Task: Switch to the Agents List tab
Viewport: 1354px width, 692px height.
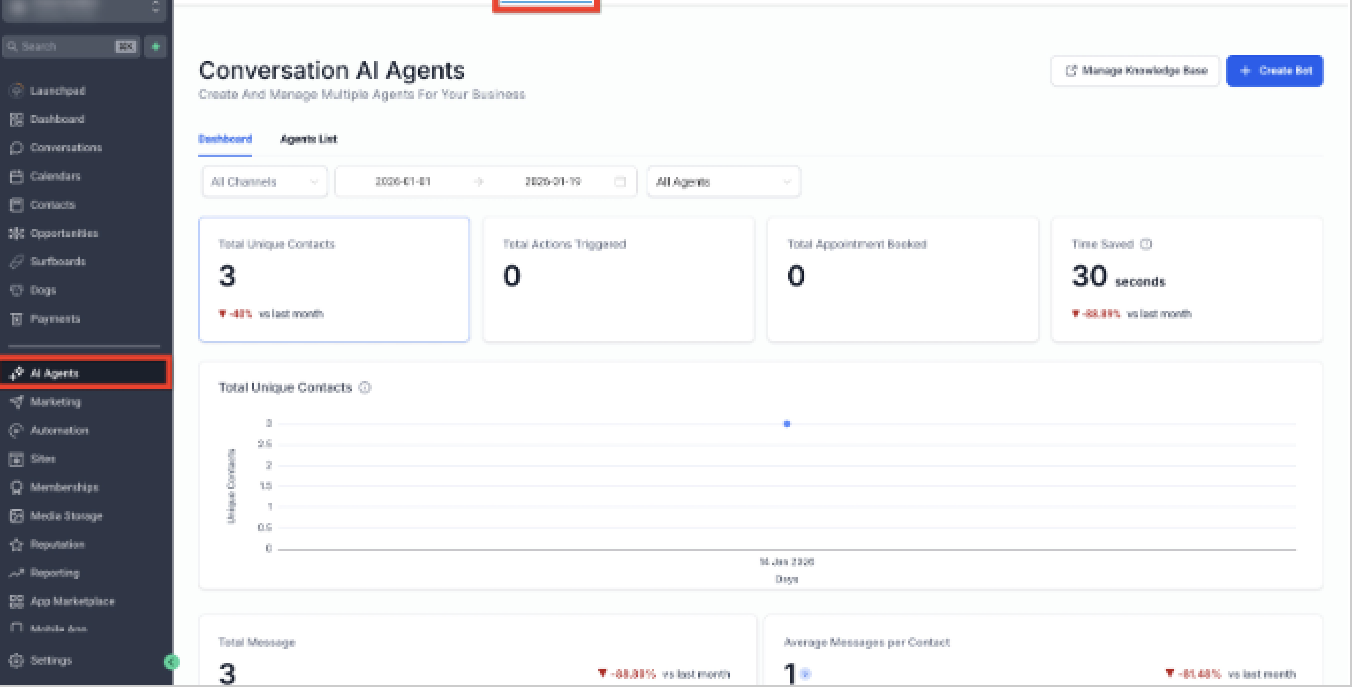Action: pos(308,139)
